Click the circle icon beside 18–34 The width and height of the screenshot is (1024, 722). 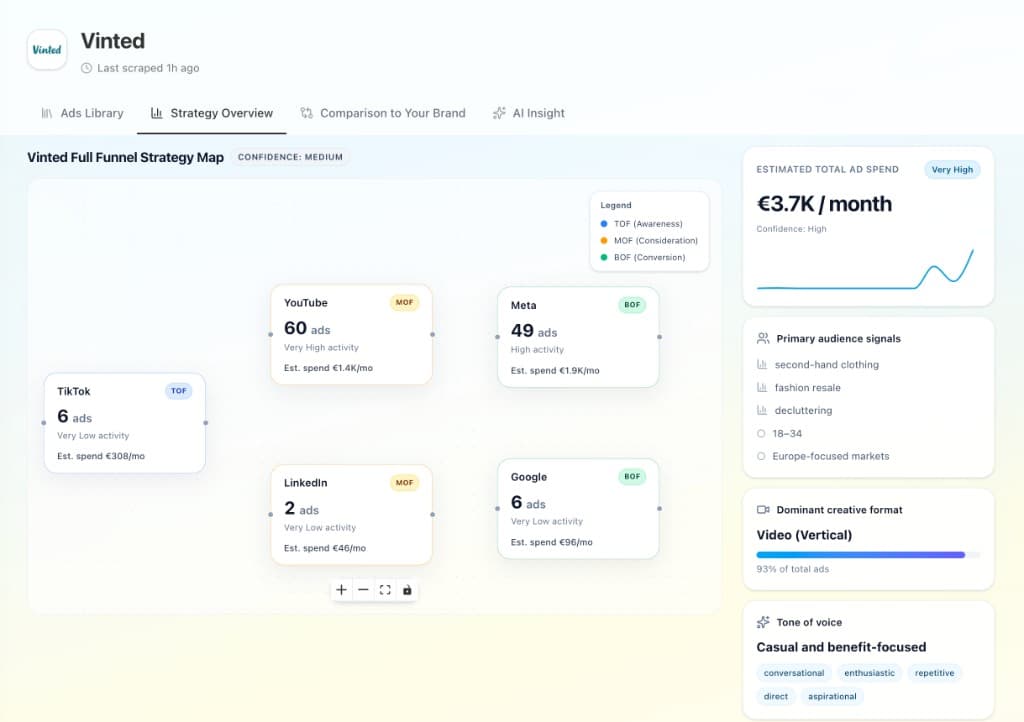click(x=761, y=433)
